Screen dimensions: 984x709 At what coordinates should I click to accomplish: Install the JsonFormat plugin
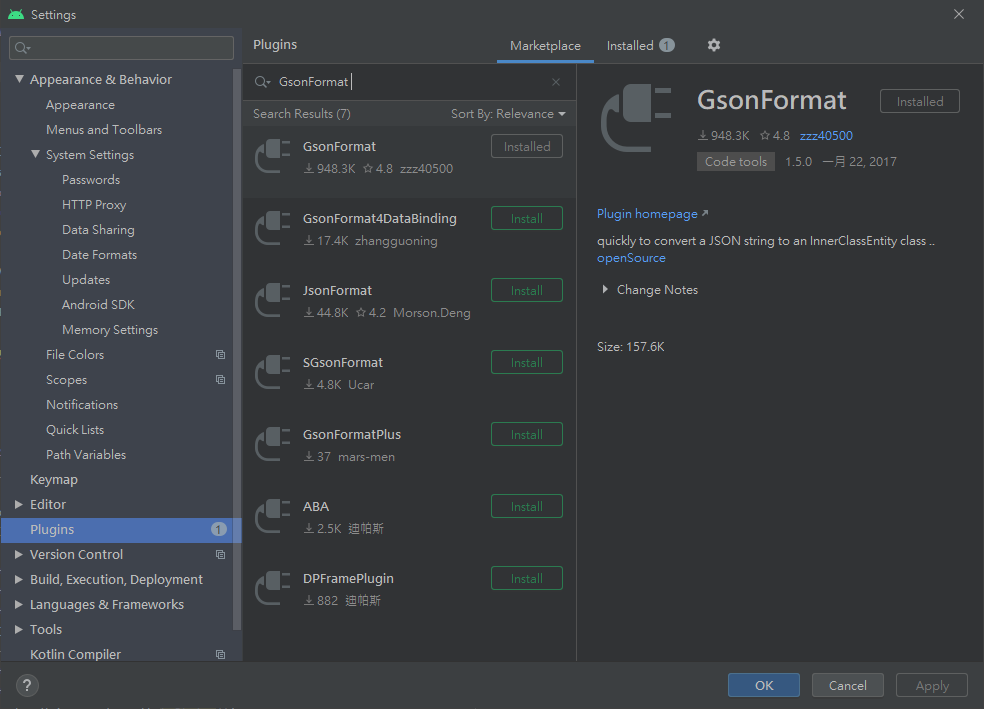527,291
